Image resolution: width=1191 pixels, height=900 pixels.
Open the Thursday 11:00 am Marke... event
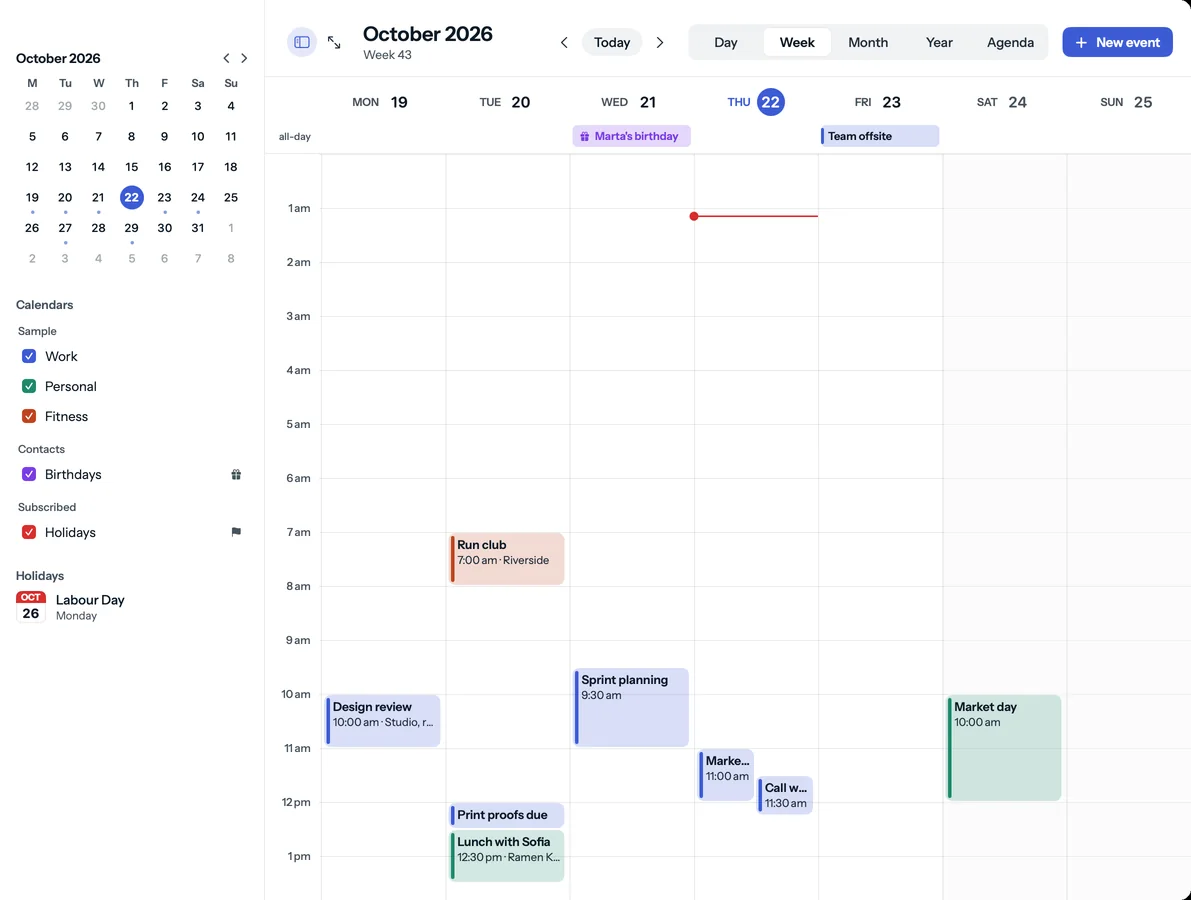click(x=726, y=775)
